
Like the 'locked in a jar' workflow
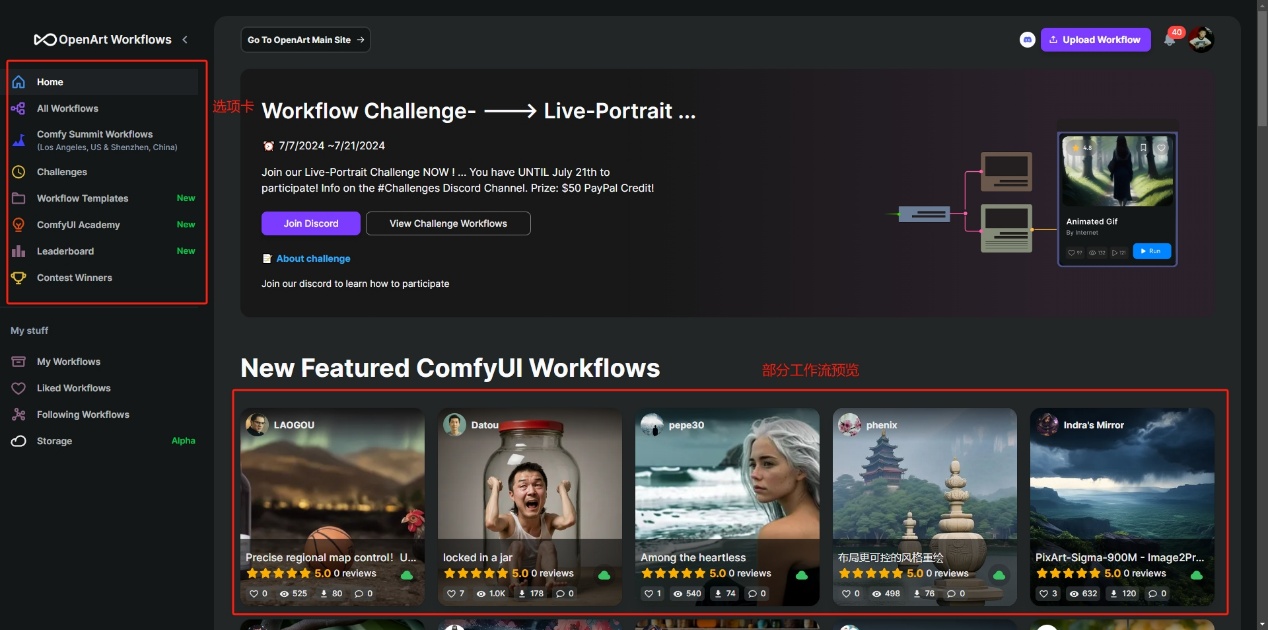tap(450, 594)
